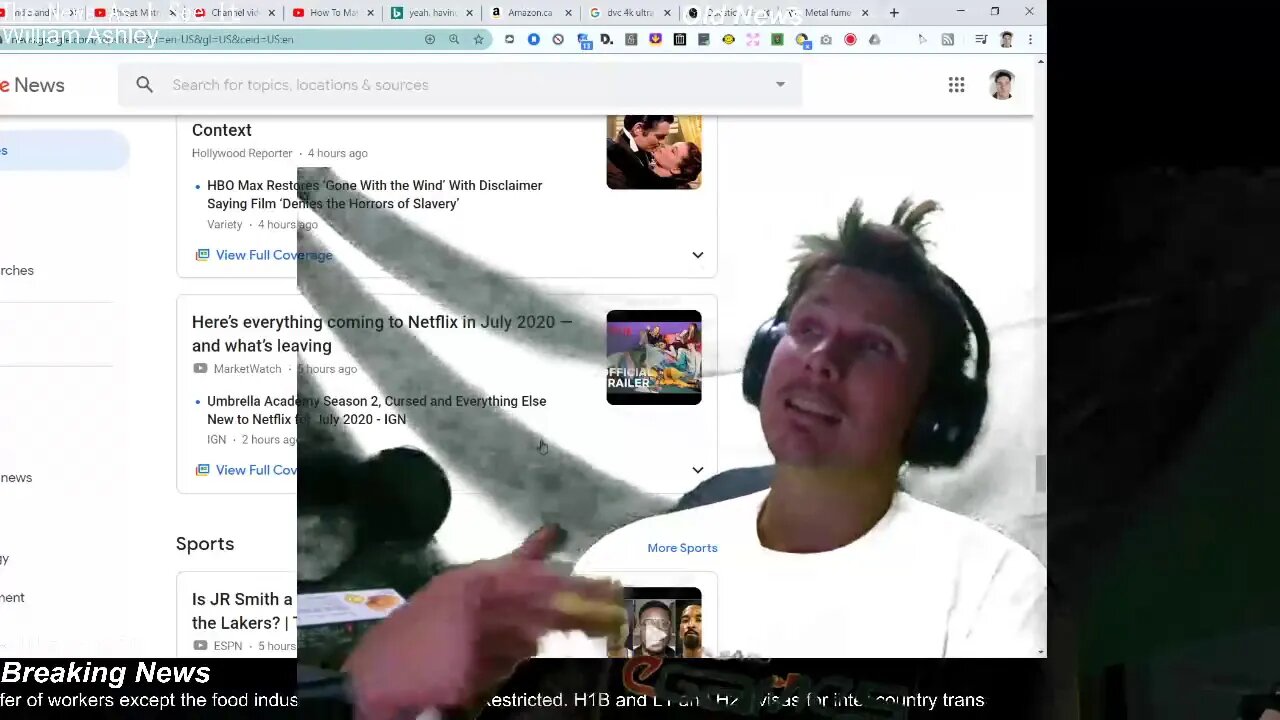The height and width of the screenshot is (720, 1280).
Task: Click the search magnifier icon in News
Action: (x=145, y=85)
